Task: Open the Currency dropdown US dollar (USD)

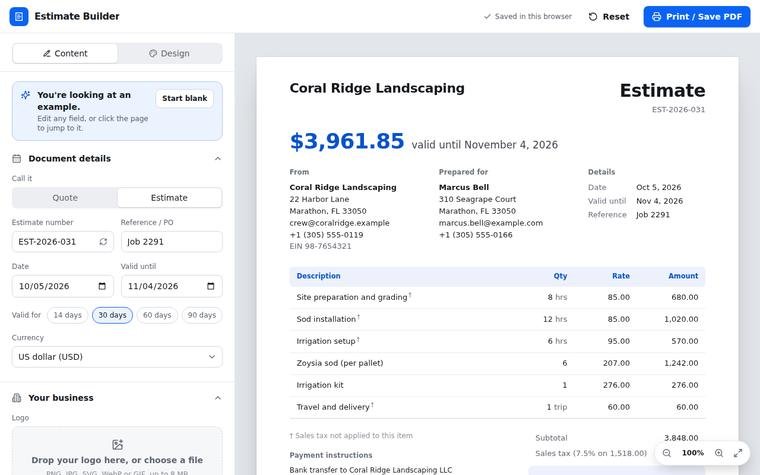Action: 117,357
